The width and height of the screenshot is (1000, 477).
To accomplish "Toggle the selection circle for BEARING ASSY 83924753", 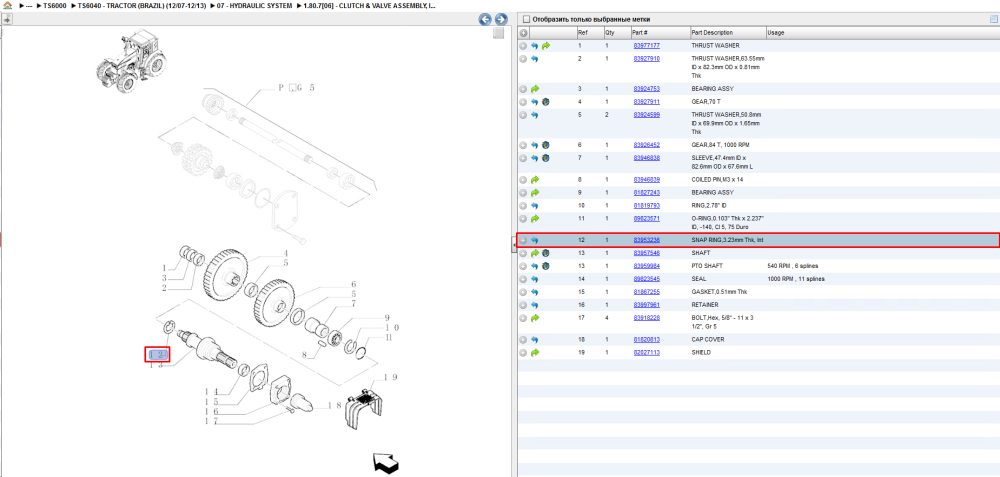I will 524,89.
